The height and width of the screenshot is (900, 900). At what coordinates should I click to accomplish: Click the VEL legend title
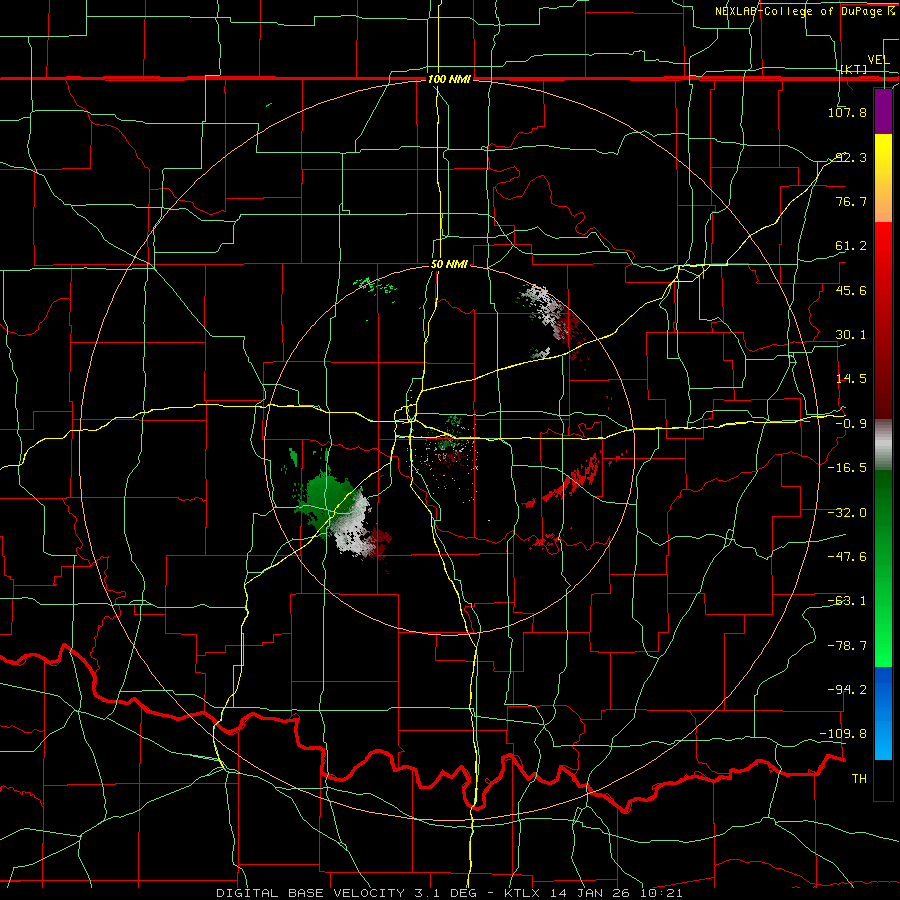(x=878, y=60)
